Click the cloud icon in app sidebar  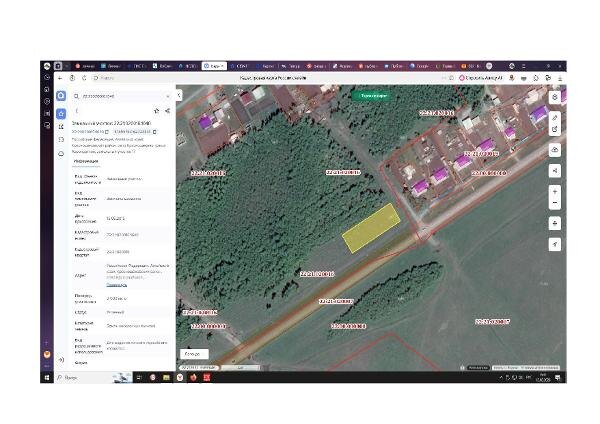[x=61, y=153]
